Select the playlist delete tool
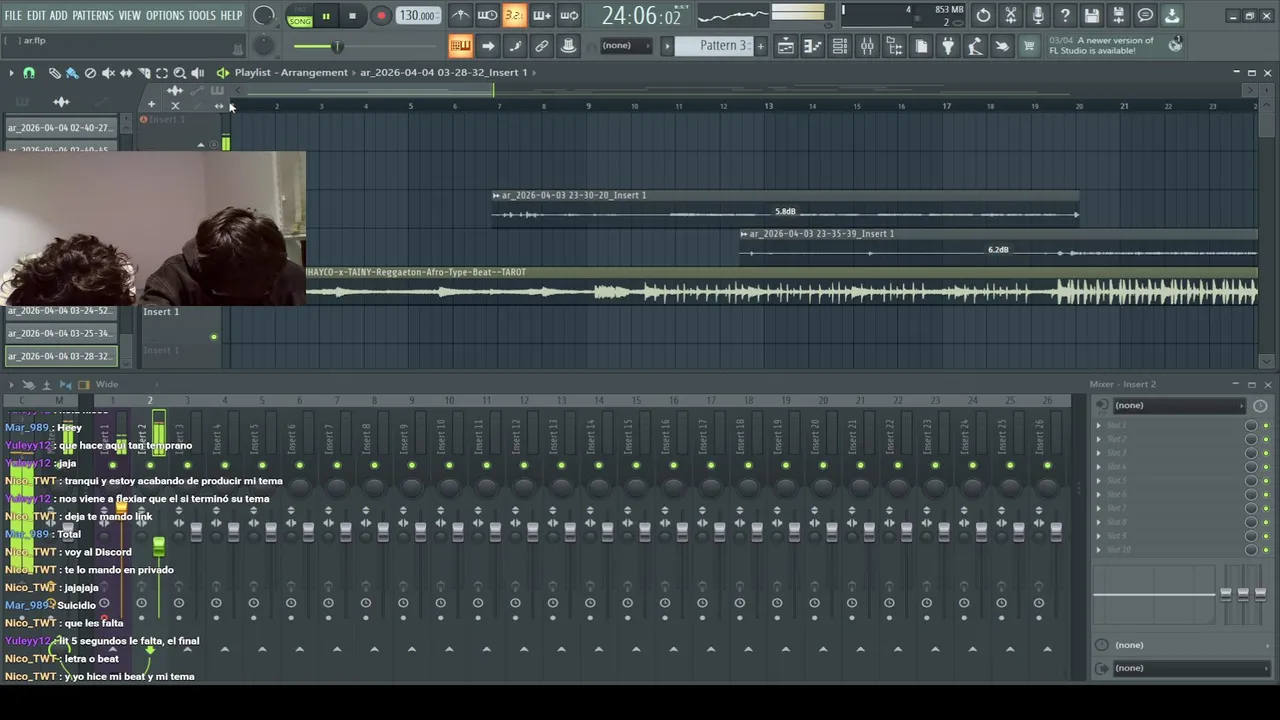Viewport: 1280px width, 720px height. click(x=90, y=73)
